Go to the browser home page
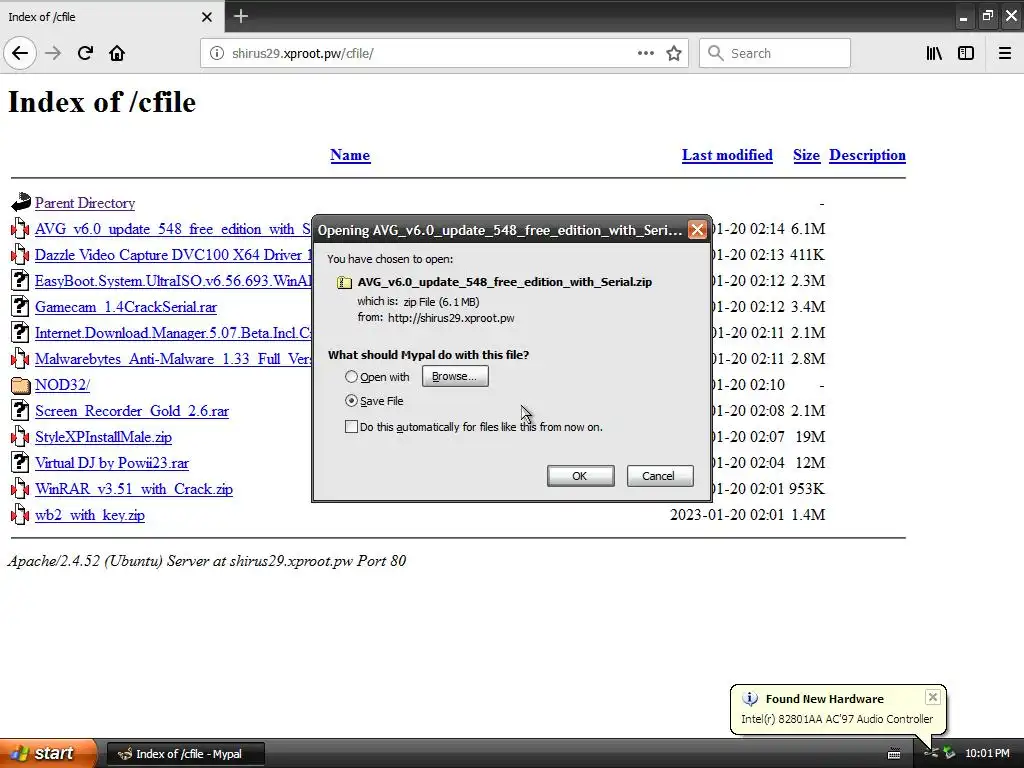Image resolution: width=1024 pixels, height=768 pixels. point(117,53)
